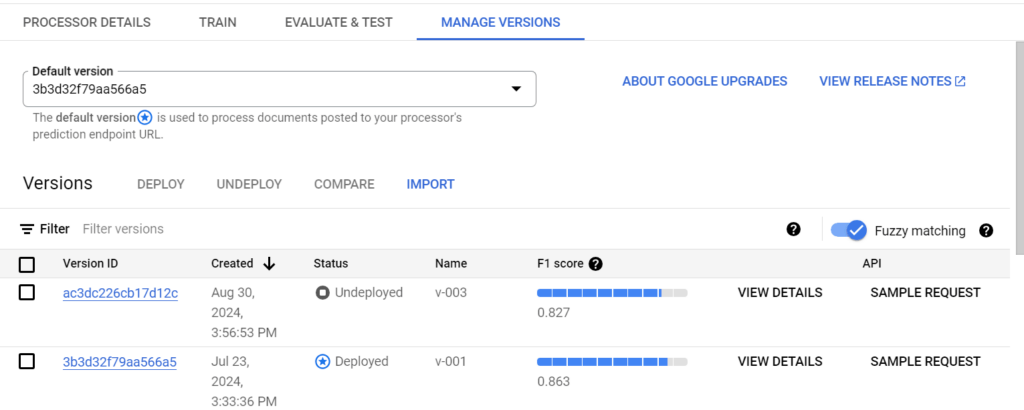This screenshot has width=1024, height=410.
Task: Click the Undeployed status icon for v-003
Action: tap(322, 293)
